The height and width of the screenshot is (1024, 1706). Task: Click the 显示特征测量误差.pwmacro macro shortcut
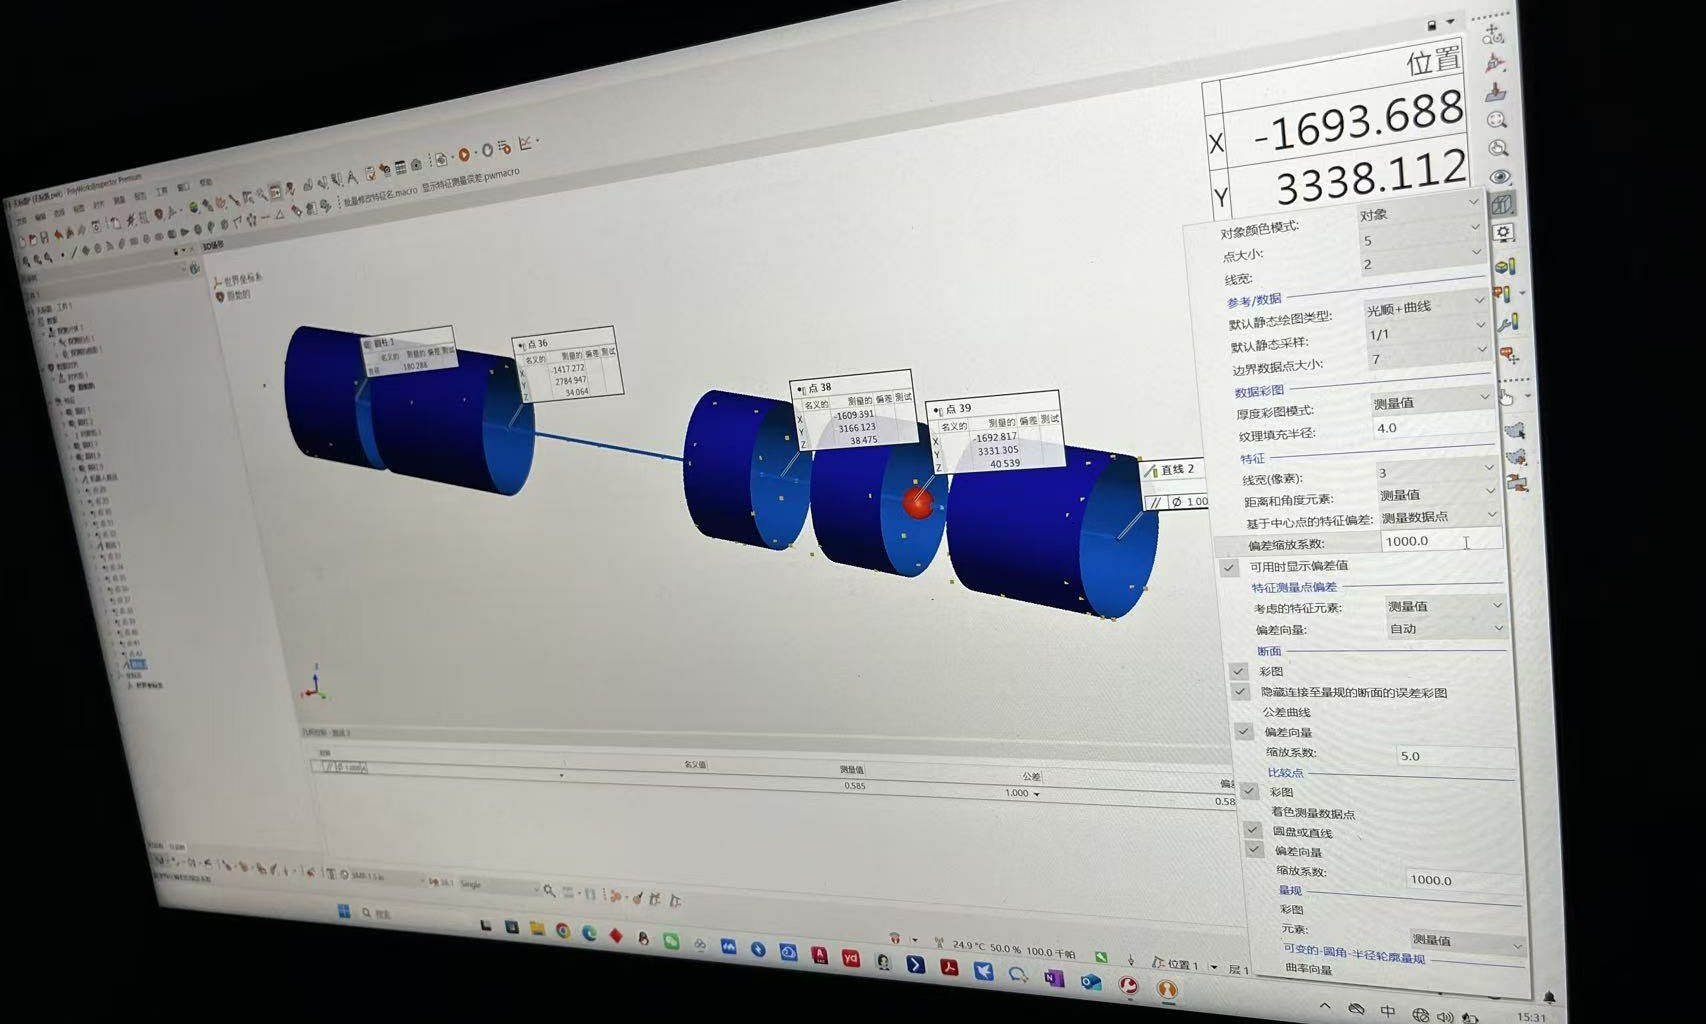click(x=470, y=182)
